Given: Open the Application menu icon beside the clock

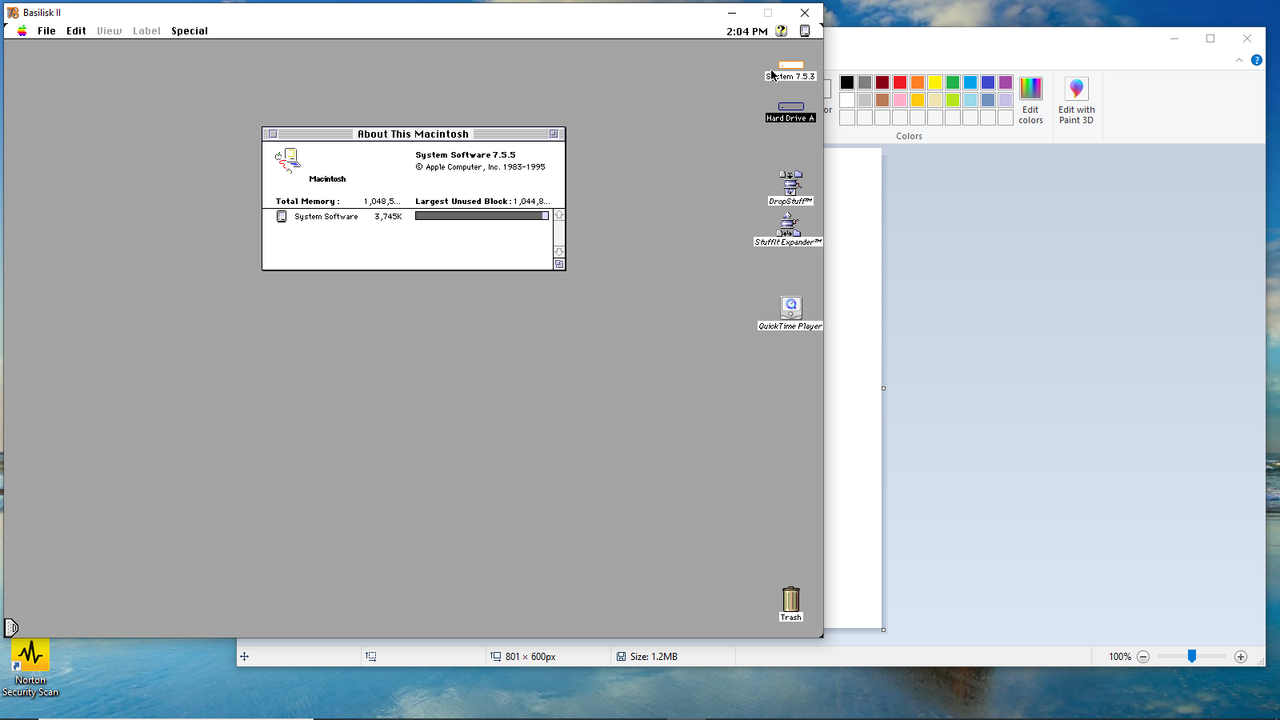Looking at the screenshot, I should tap(804, 31).
